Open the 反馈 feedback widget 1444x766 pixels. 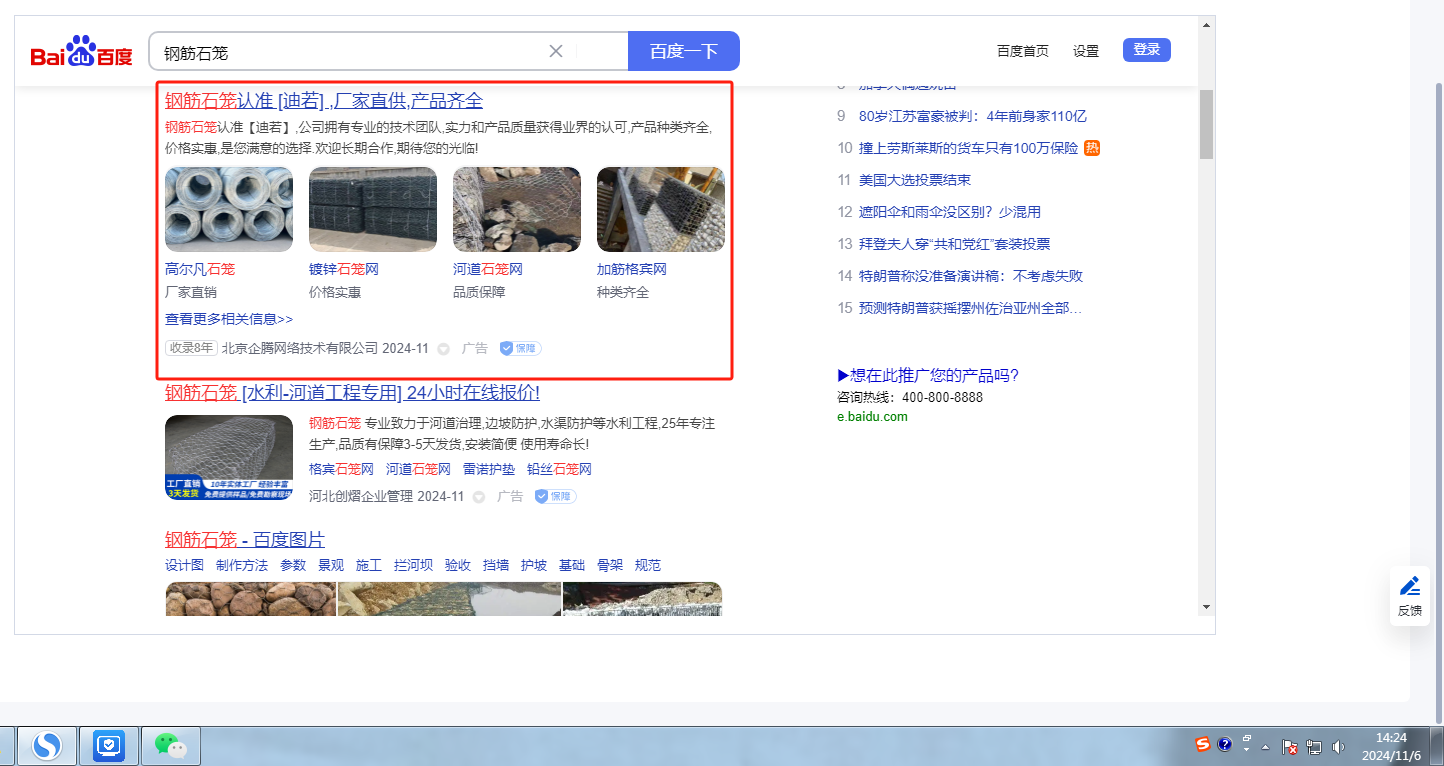click(1410, 596)
